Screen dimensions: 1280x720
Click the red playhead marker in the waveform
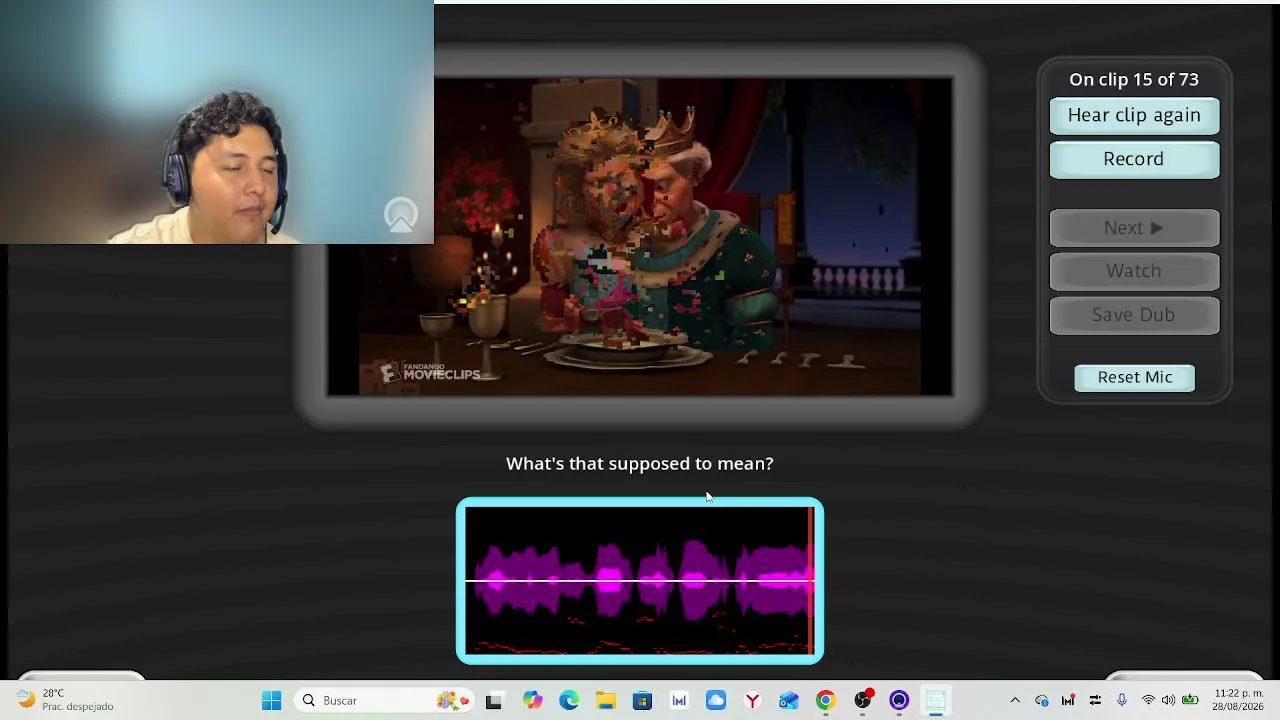[x=810, y=580]
